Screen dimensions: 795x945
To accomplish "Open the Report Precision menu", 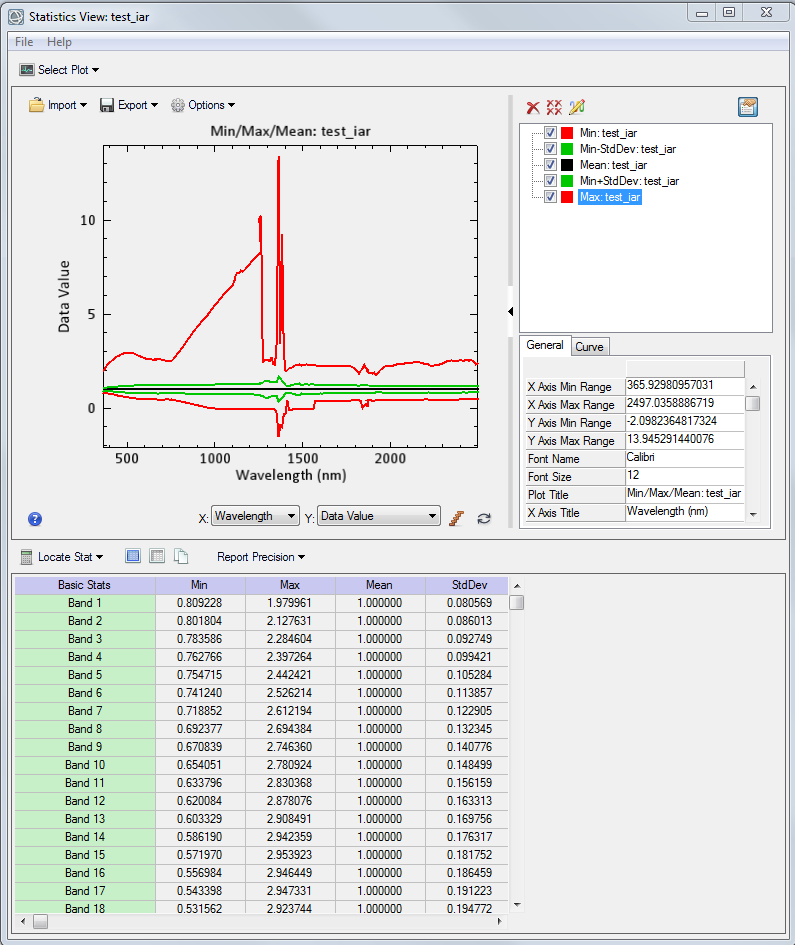I will (260, 556).
